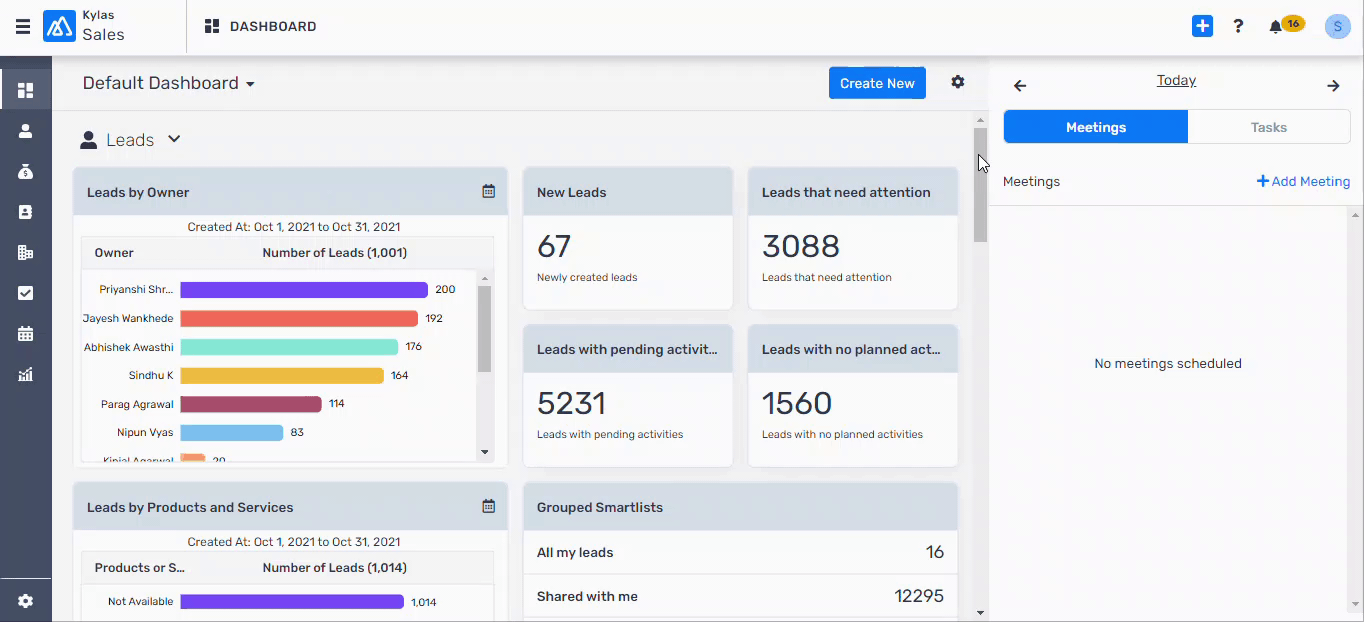
Task: Select the Deals money bag icon in sidebar
Action: (x=25, y=171)
